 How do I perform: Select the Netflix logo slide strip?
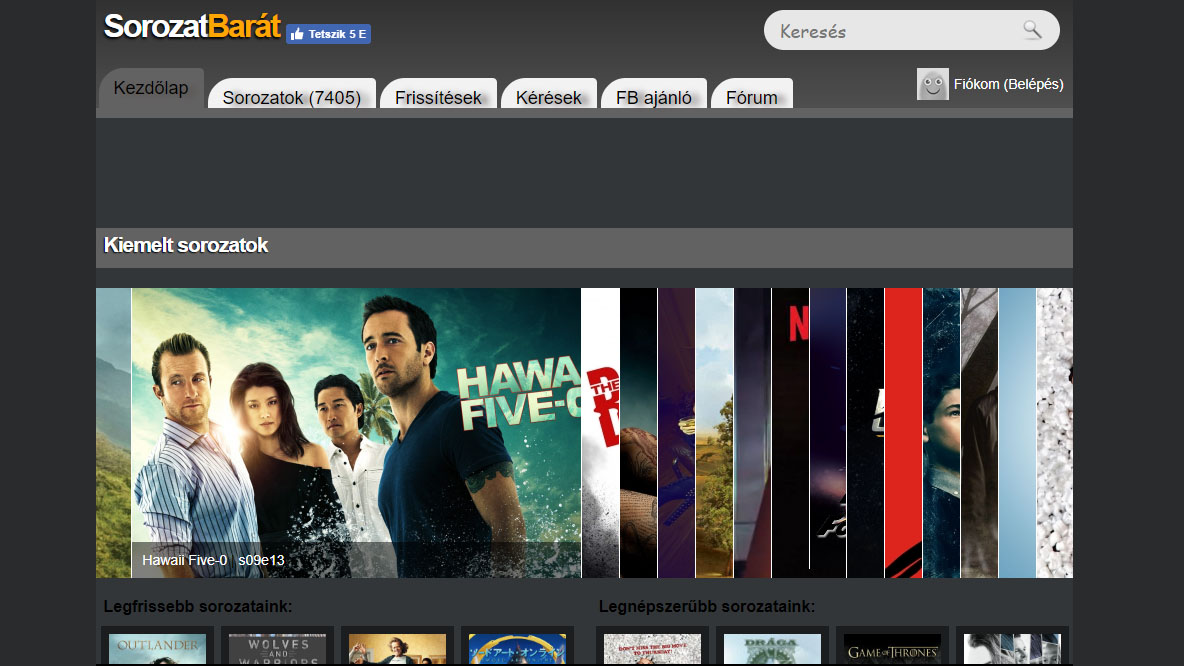pyautogui.click(x=791, y=433)
